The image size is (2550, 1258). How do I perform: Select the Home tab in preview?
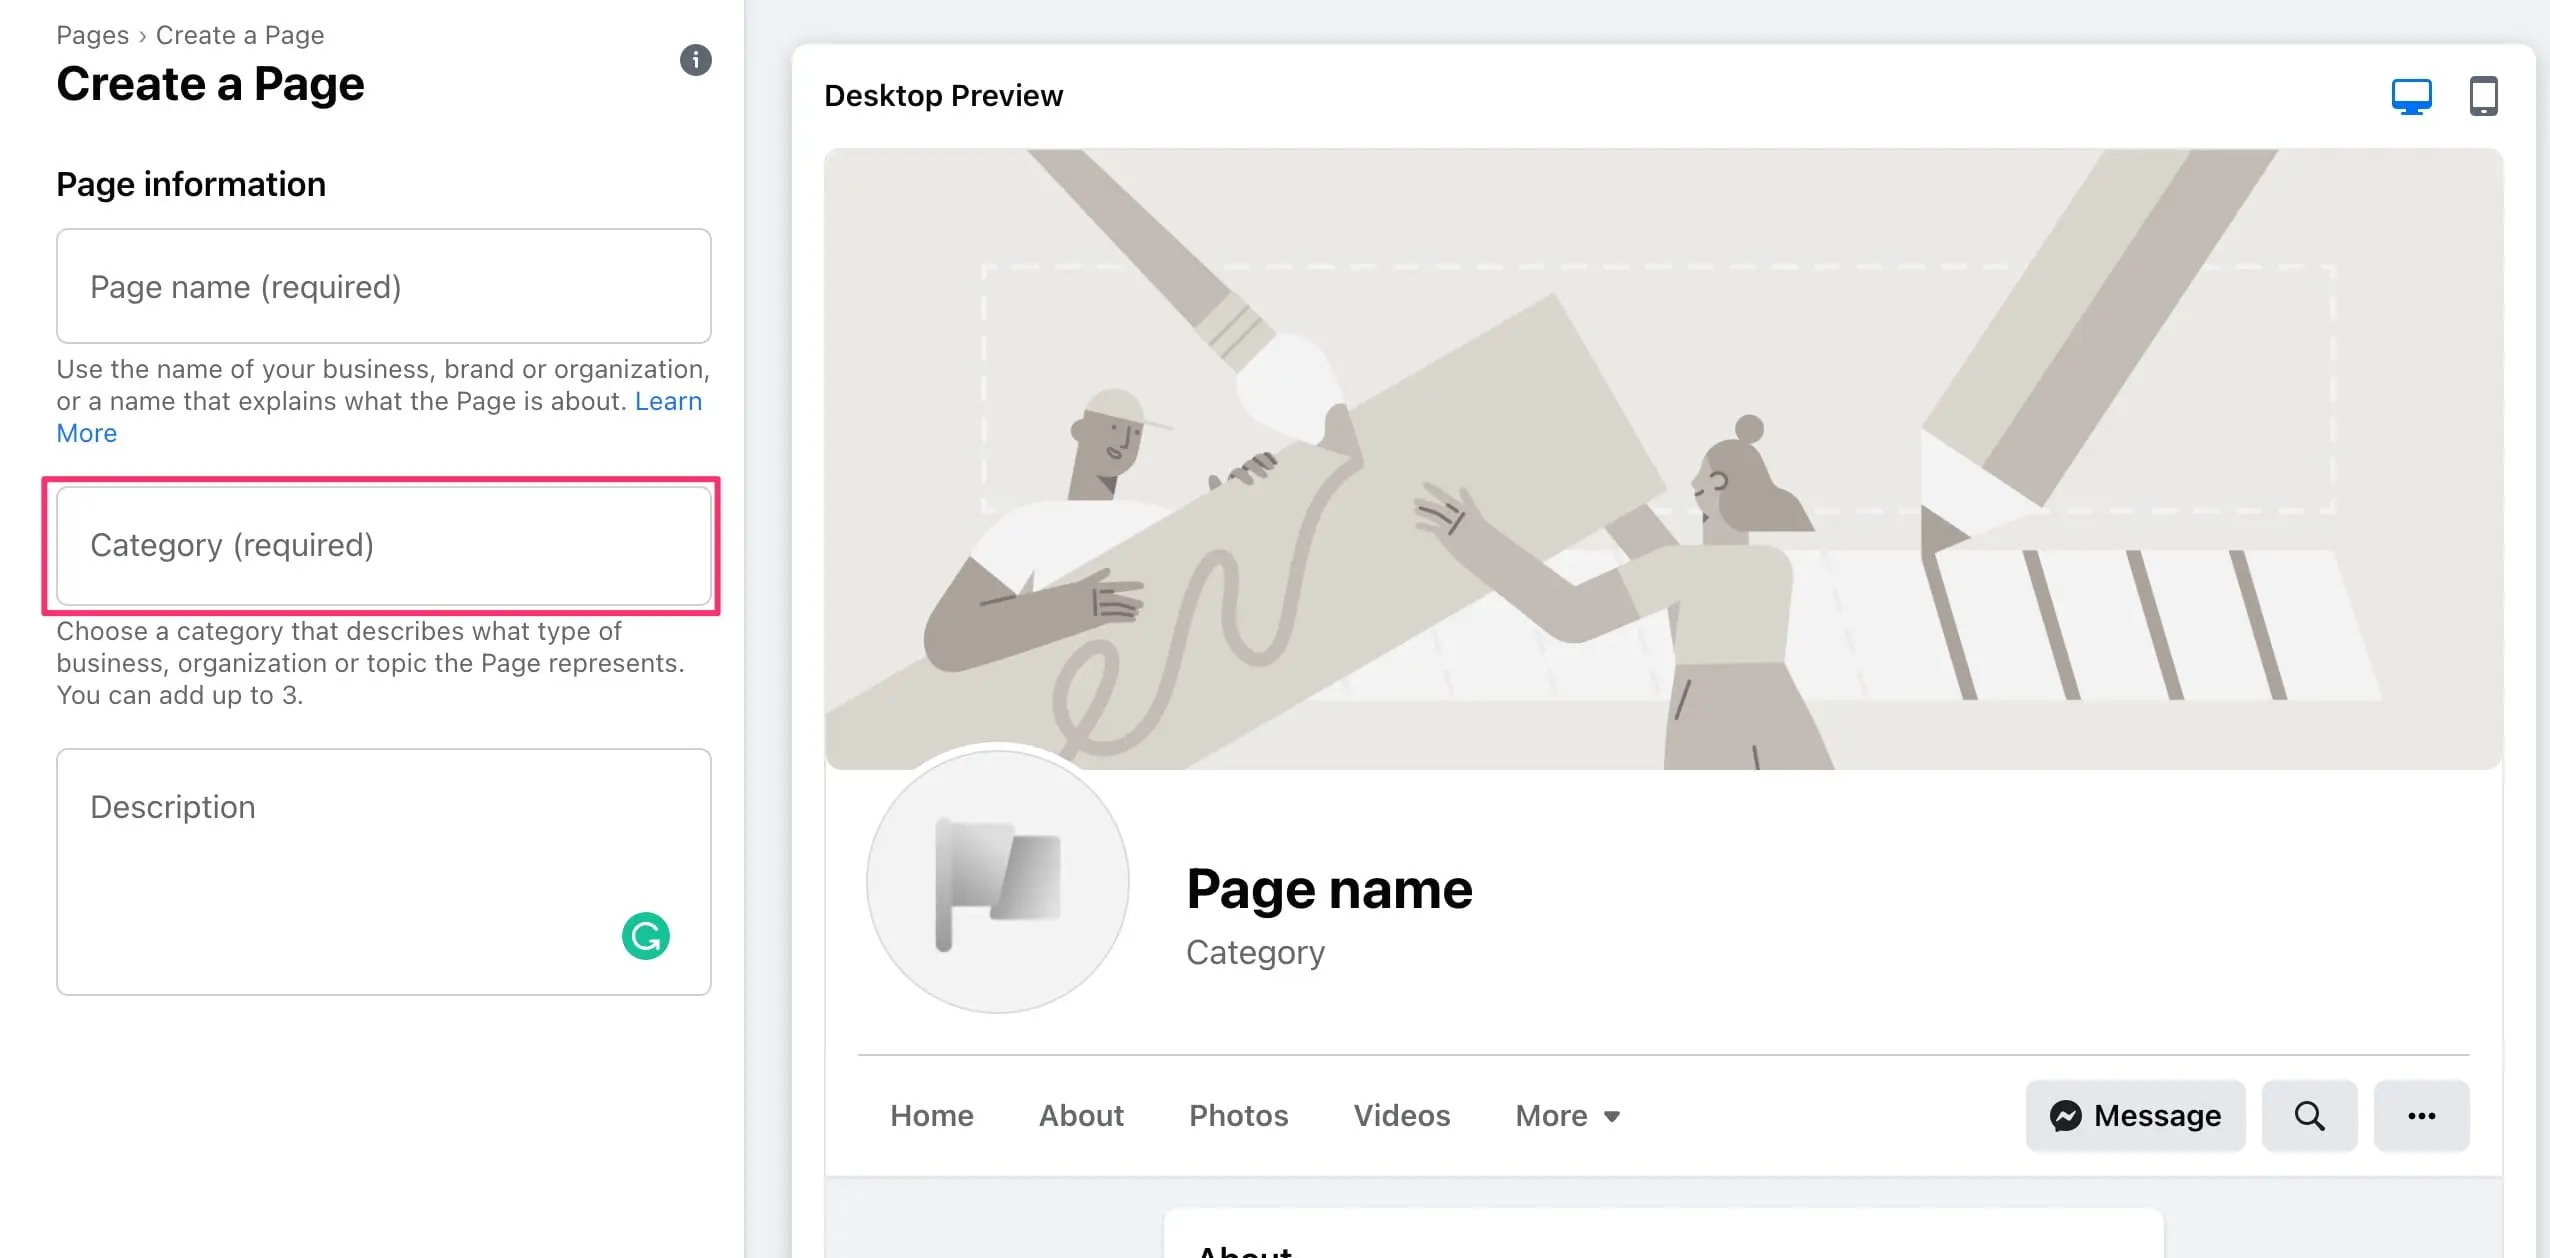(x=932, y=1115)
